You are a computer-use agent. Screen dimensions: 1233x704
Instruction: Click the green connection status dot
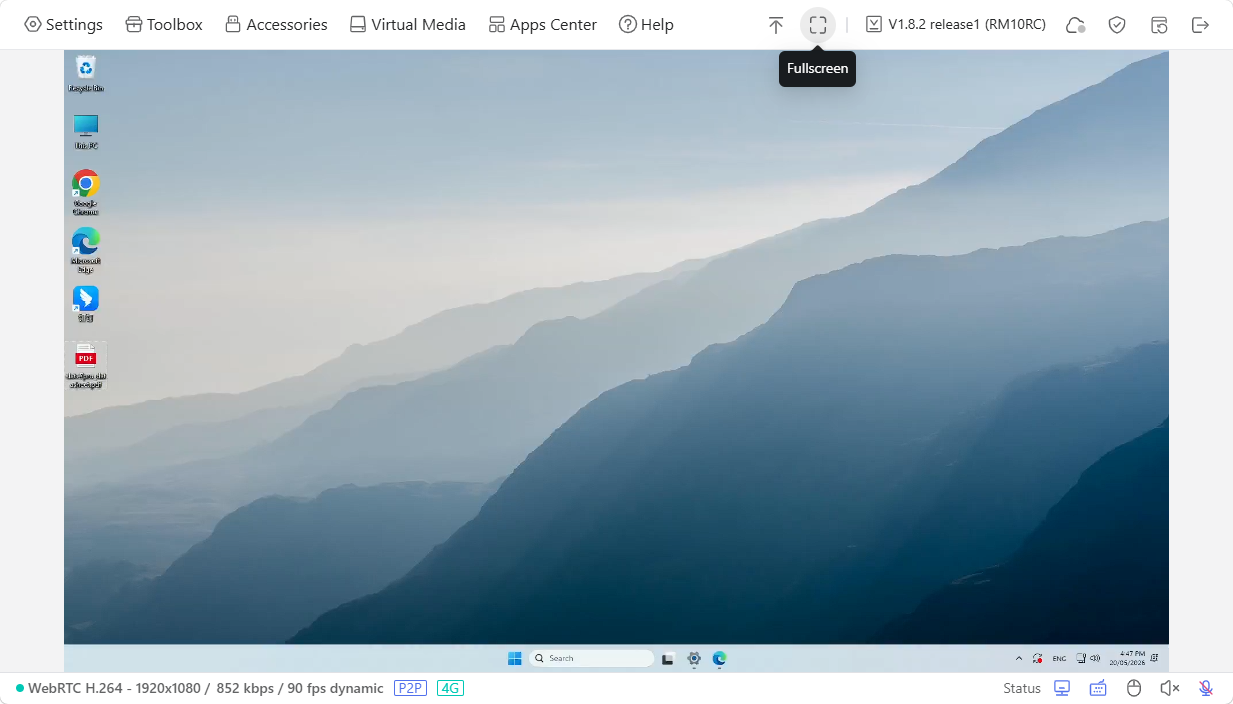coord(20,688)
